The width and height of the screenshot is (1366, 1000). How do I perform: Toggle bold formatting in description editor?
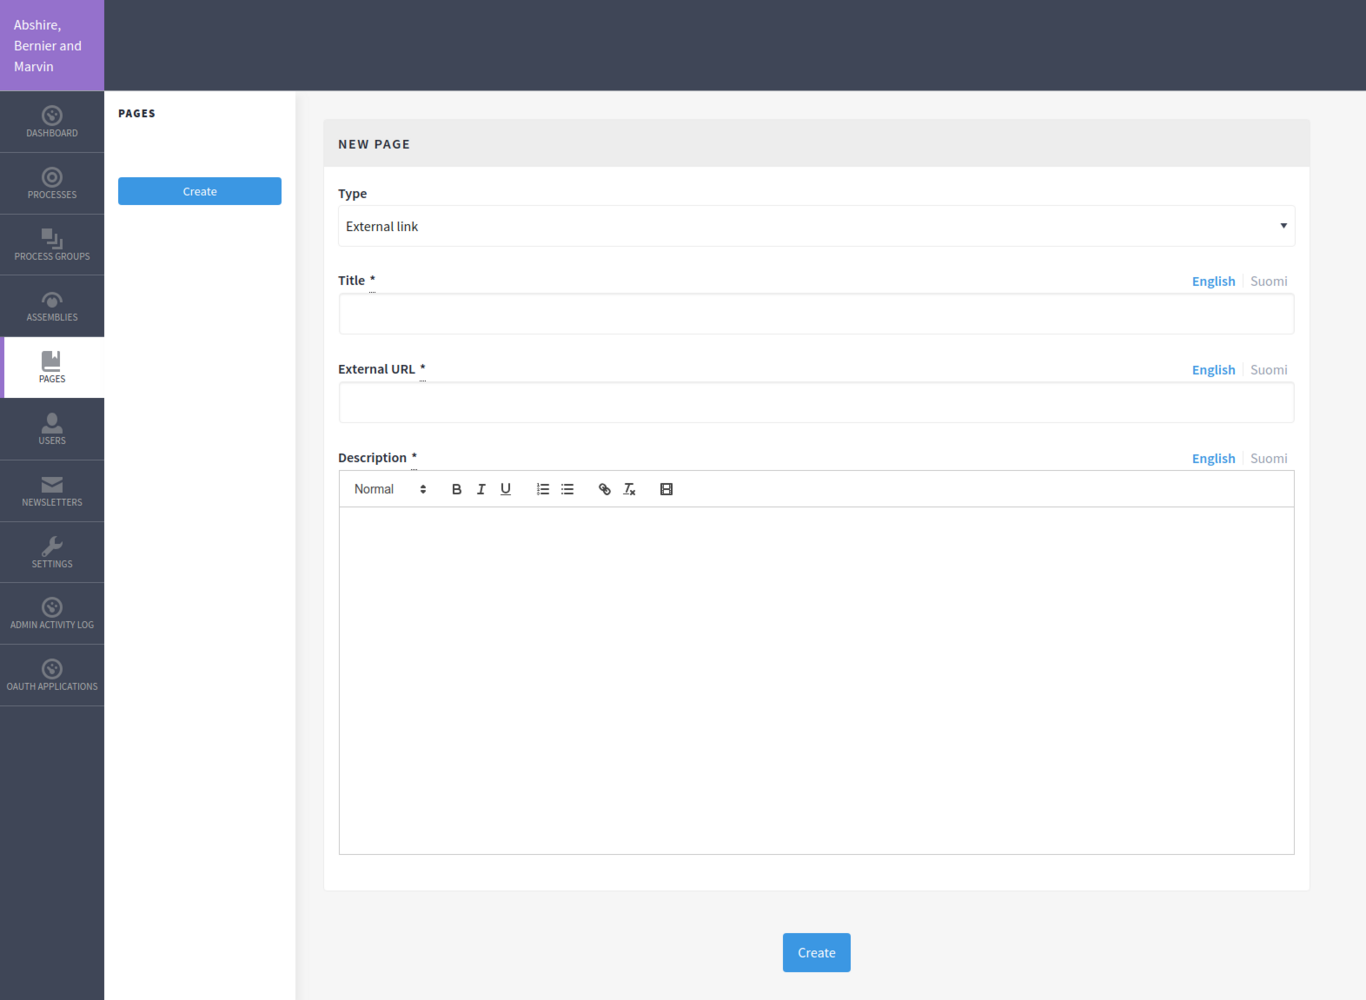[x=456, y=489]
